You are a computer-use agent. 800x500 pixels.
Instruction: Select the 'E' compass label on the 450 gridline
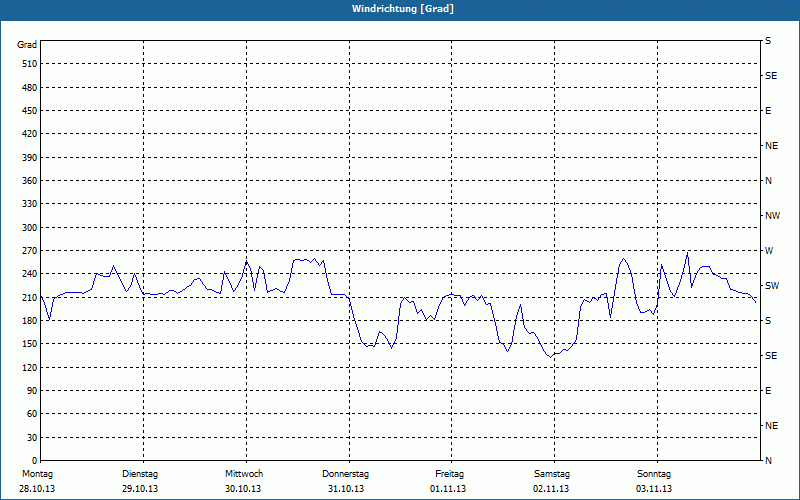tap(768, 111)
